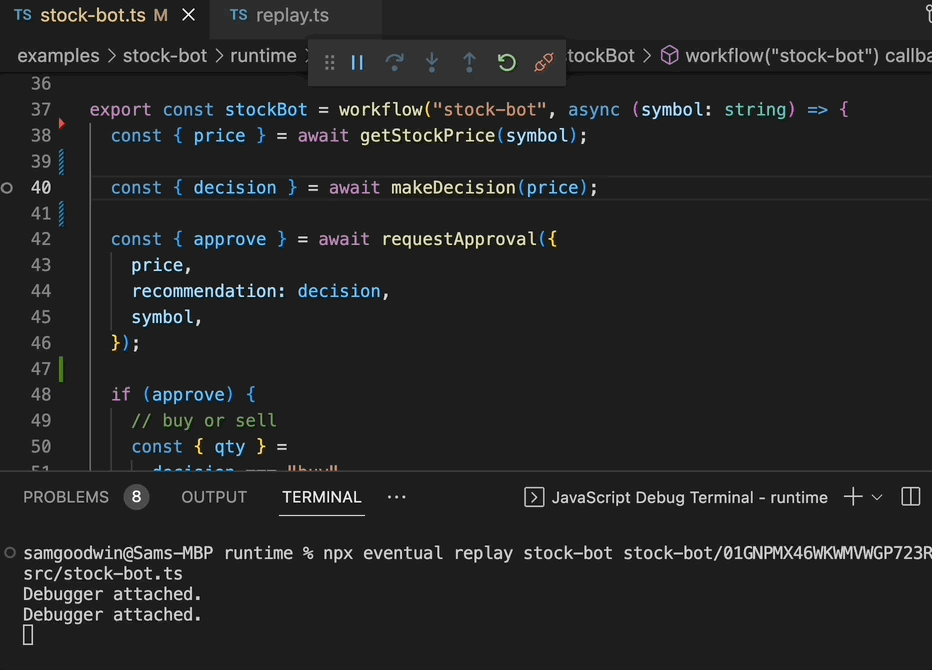
Task: Open the PROBLEMS panel tab
Action: pos(66,497)
